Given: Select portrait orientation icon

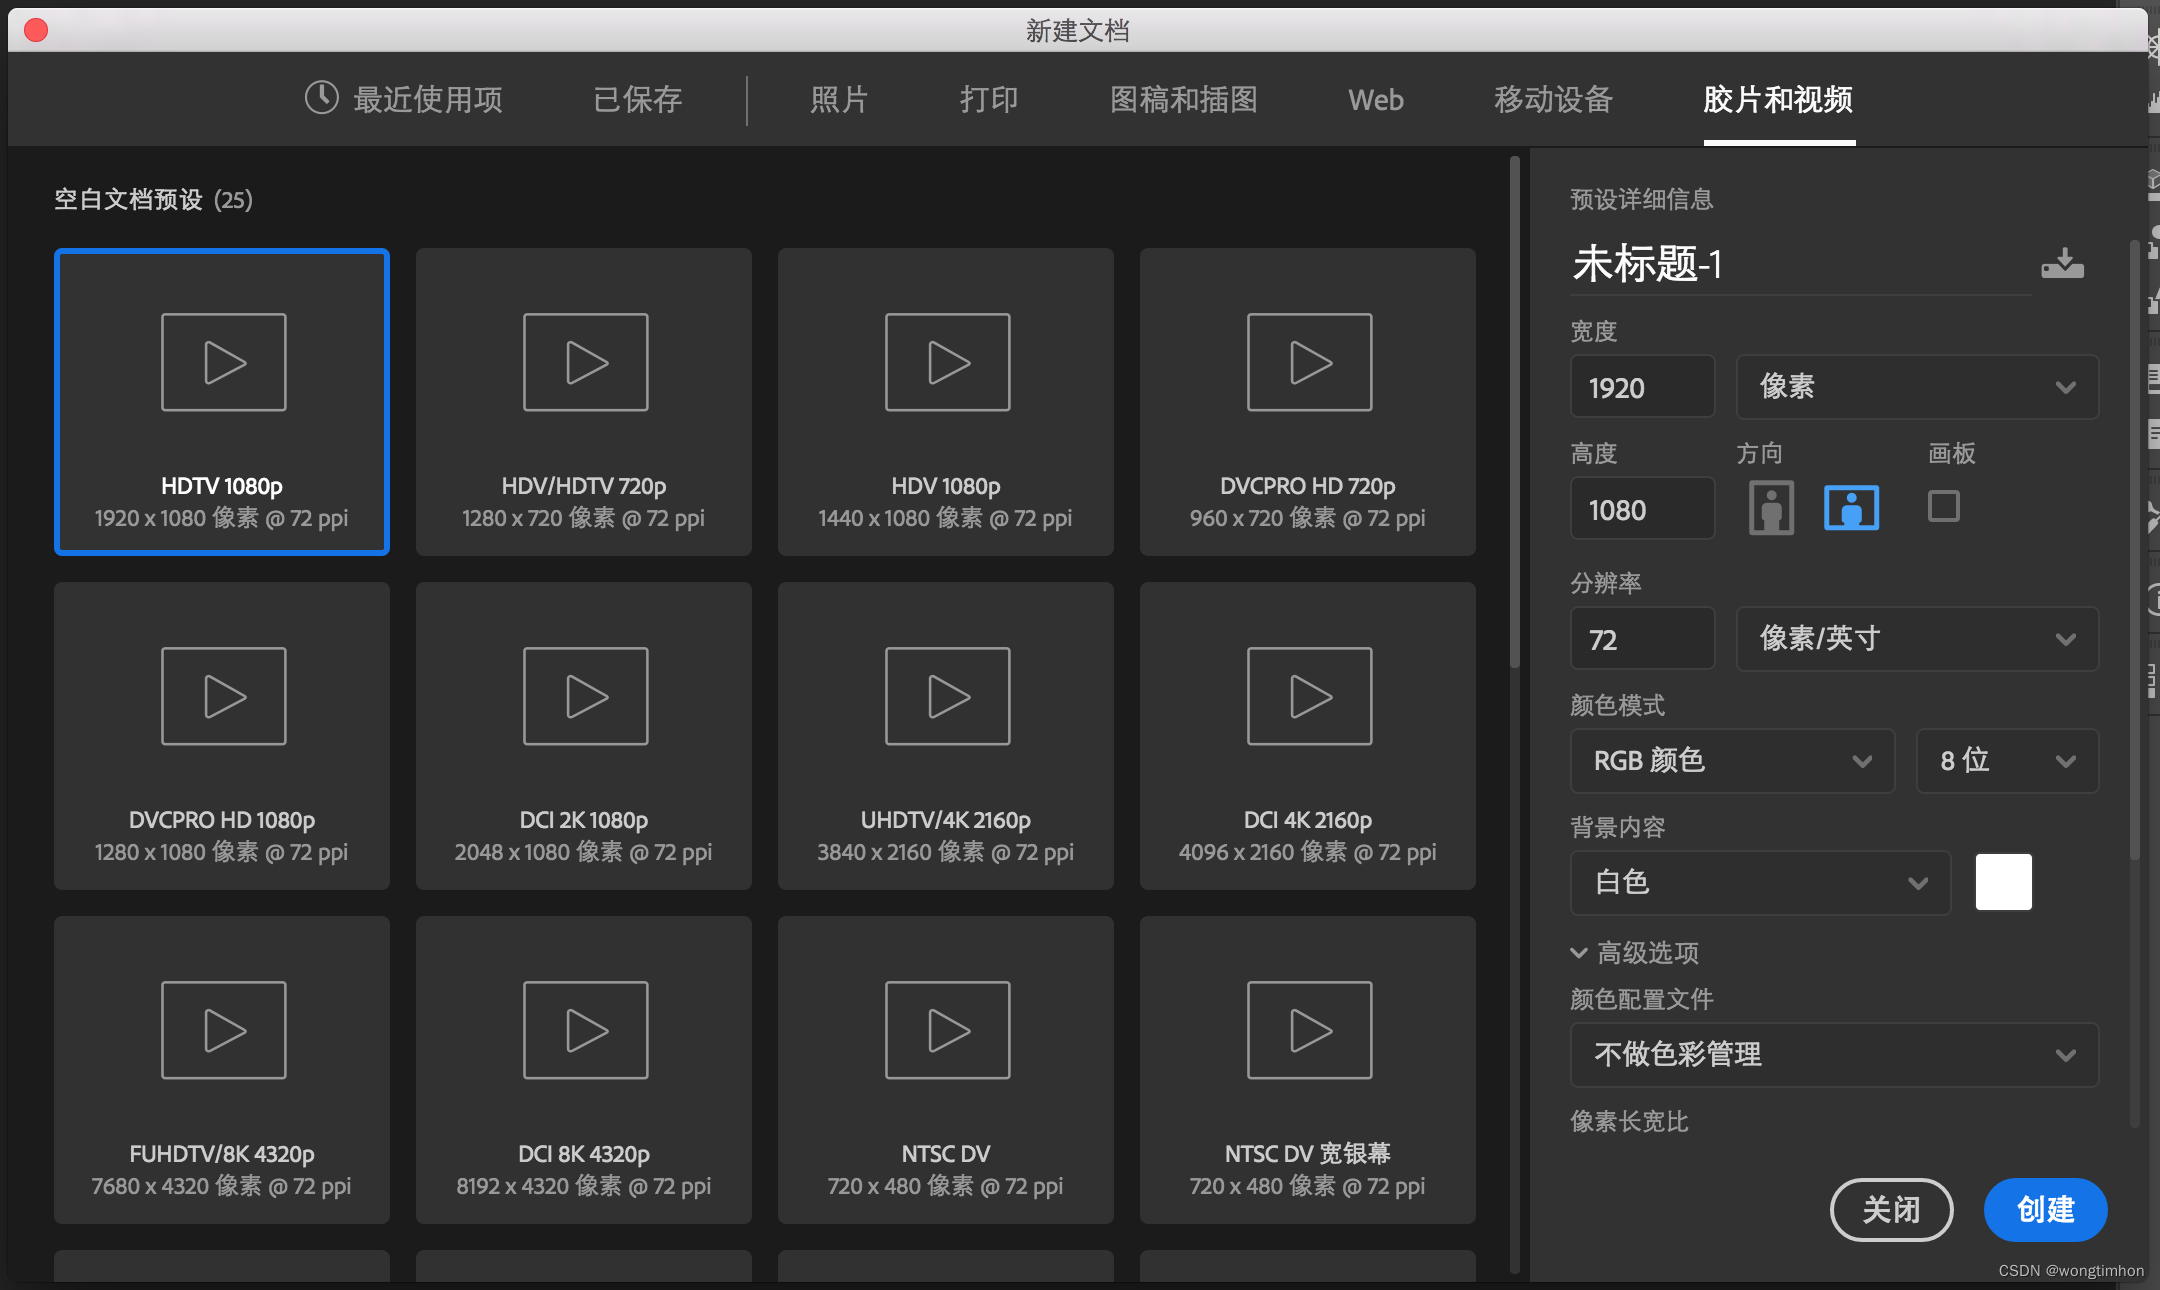Looking at the screenshot, I should click(1771, 508).
